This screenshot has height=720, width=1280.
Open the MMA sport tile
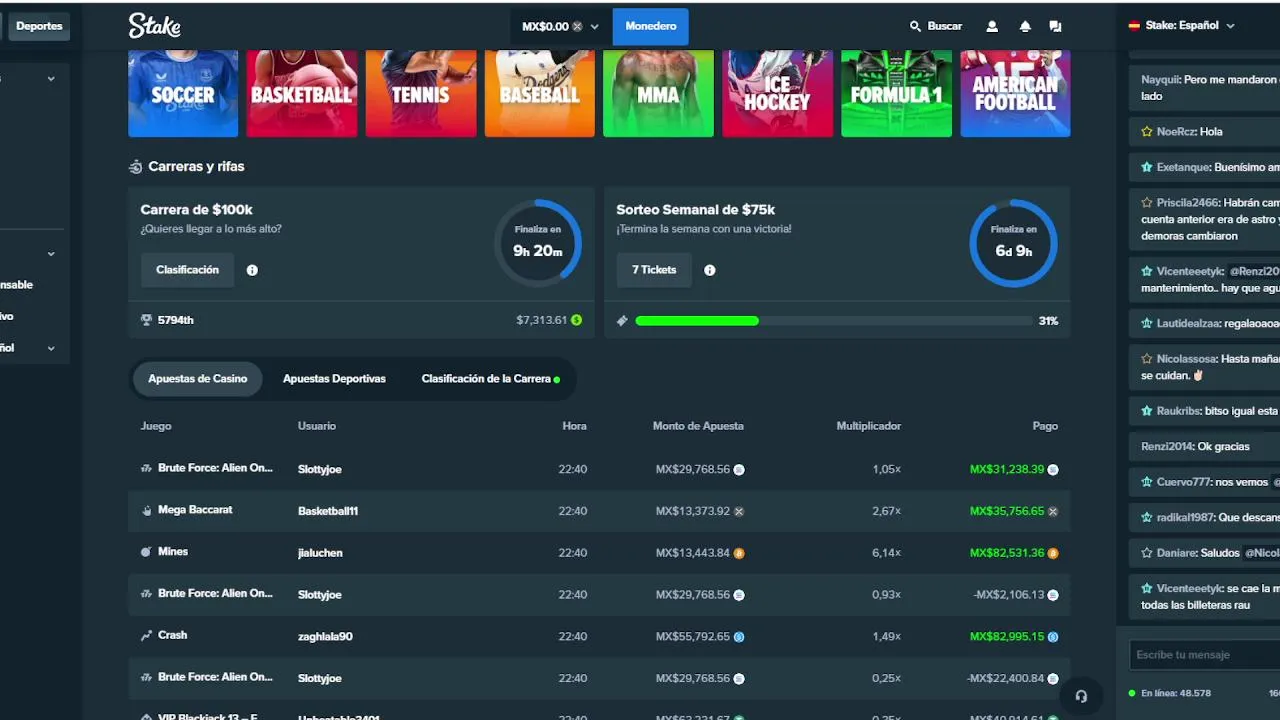point(658,93)
